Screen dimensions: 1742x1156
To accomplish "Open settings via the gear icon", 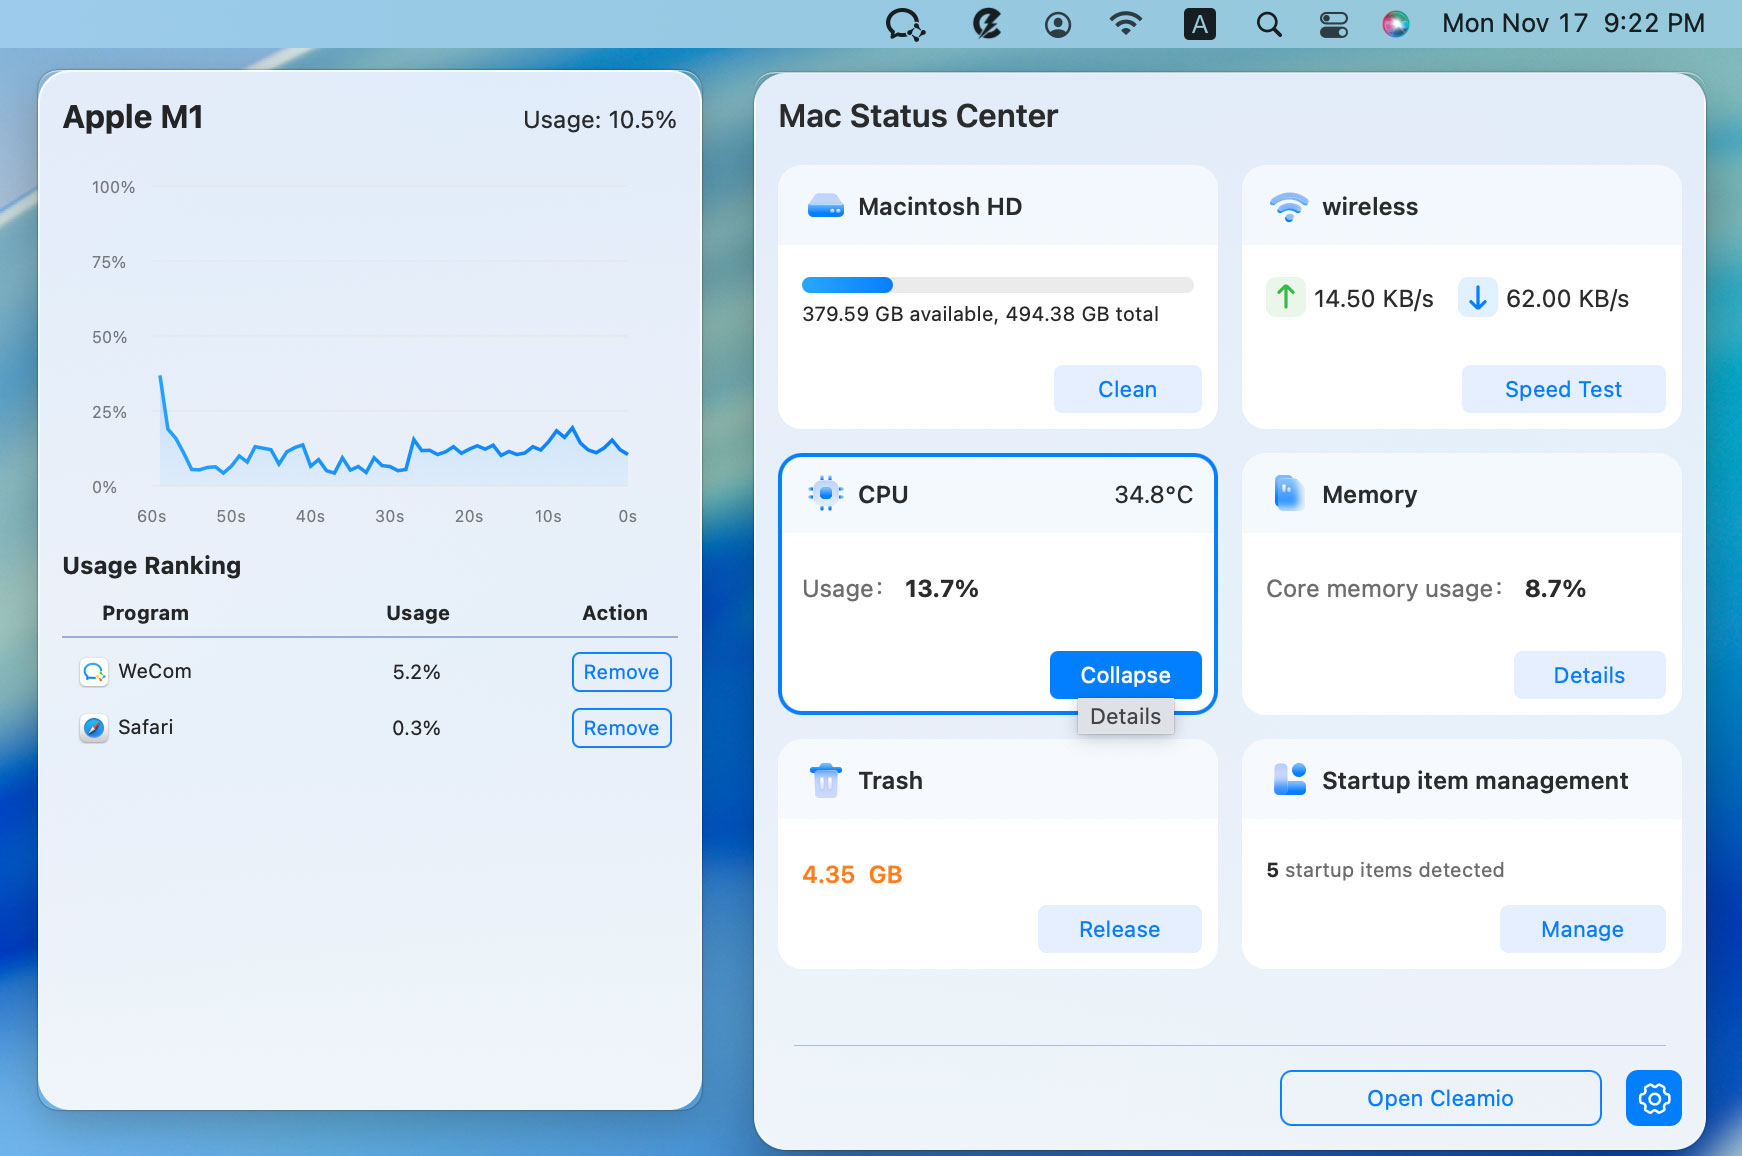I will [x=1653, y=1098].
